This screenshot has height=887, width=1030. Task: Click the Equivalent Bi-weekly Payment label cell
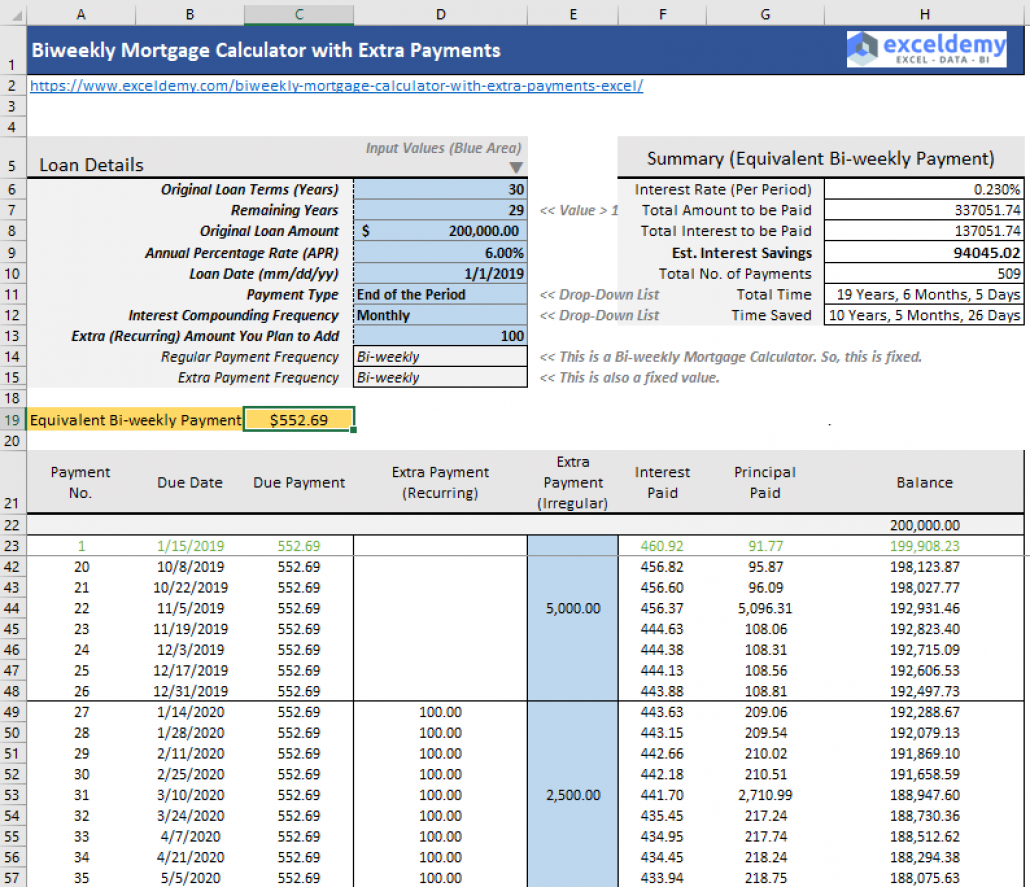tap(135, 420)
